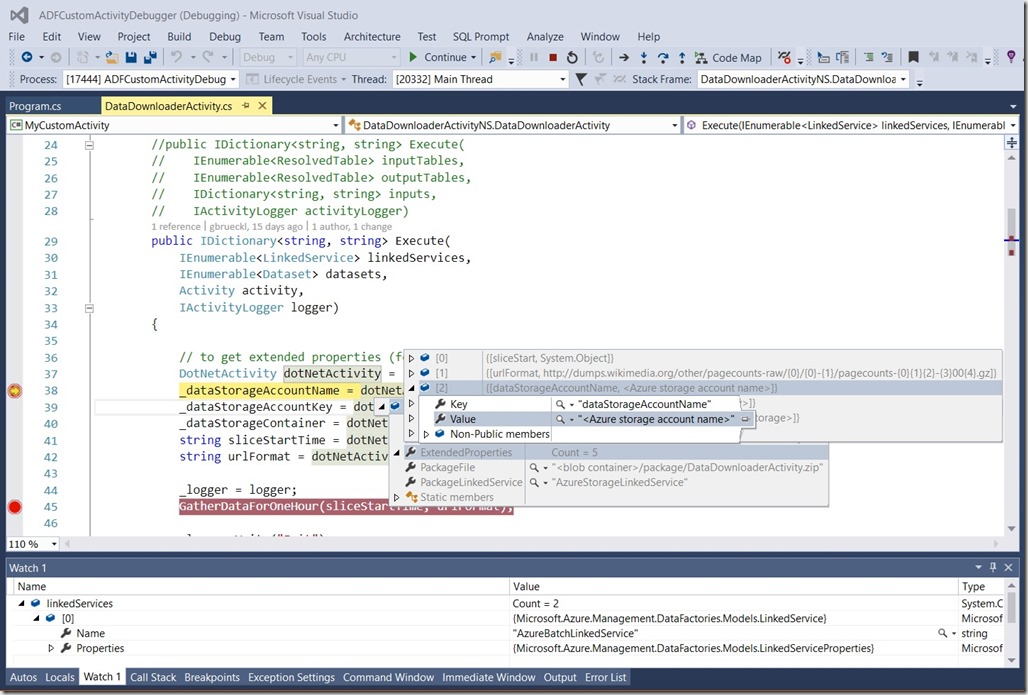Collapse the comment block at line 24
1028x695 pixels.
pos(89,145)
